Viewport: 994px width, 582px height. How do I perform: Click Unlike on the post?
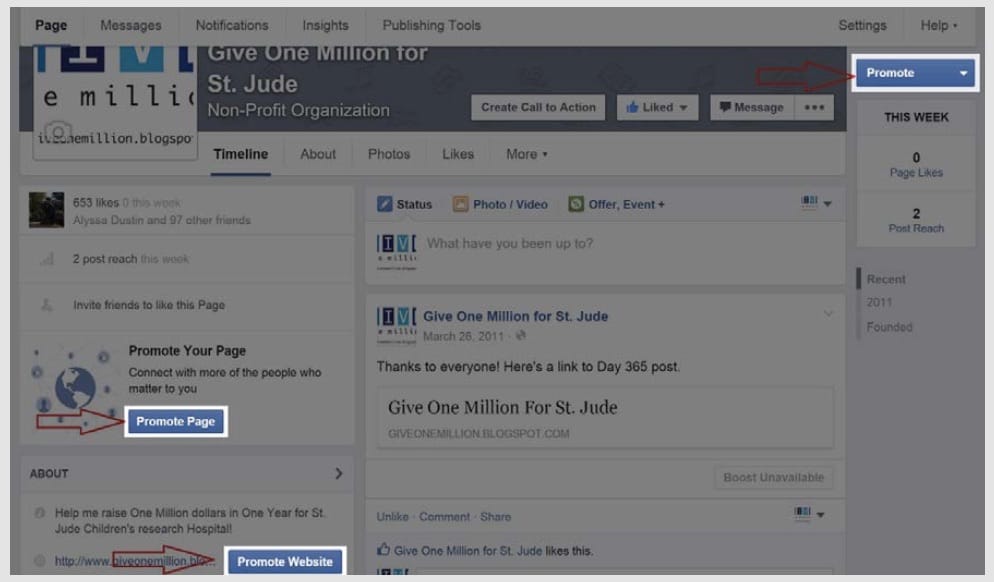[x=392, y=517]
